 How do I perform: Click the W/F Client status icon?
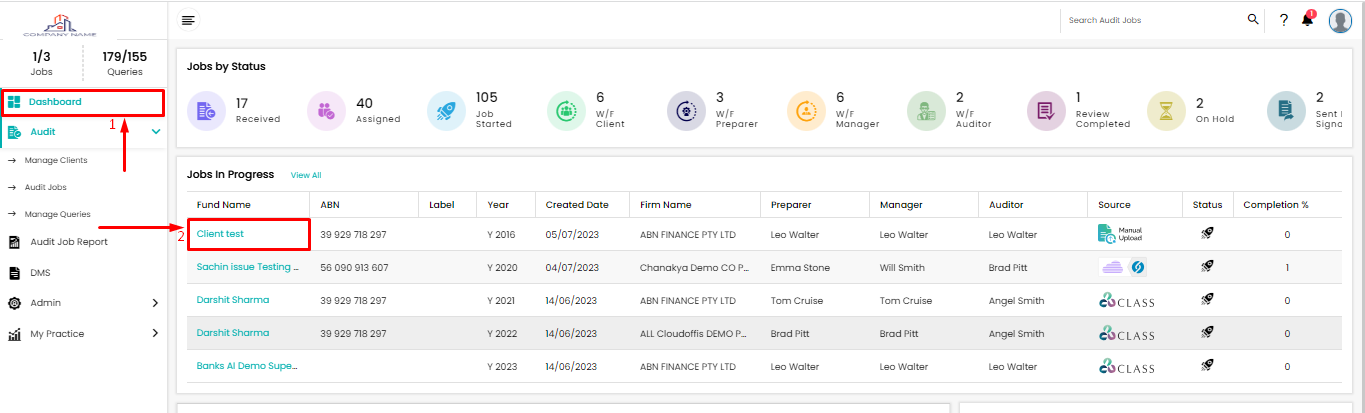tap(567, 110)
